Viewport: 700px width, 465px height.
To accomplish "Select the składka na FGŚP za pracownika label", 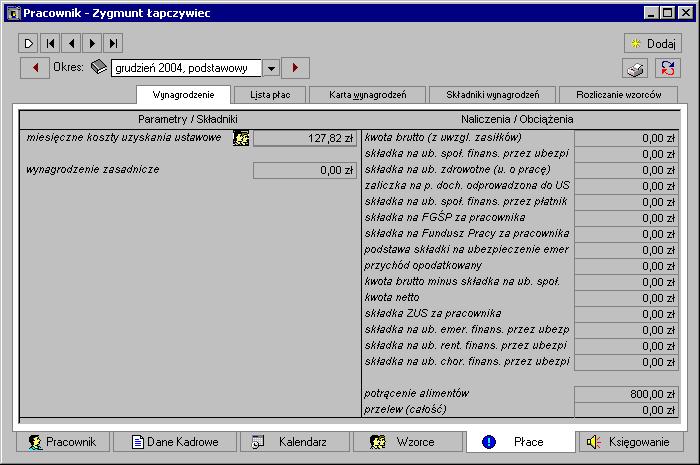I will (445, 217).
